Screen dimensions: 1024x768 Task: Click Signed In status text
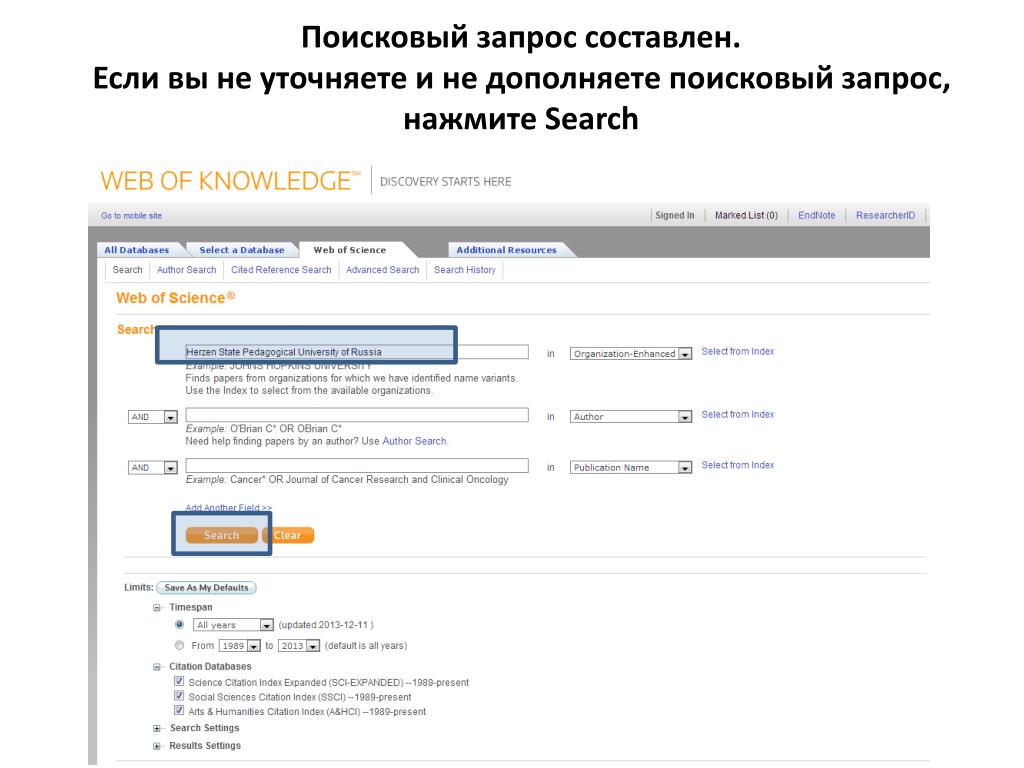675,215
